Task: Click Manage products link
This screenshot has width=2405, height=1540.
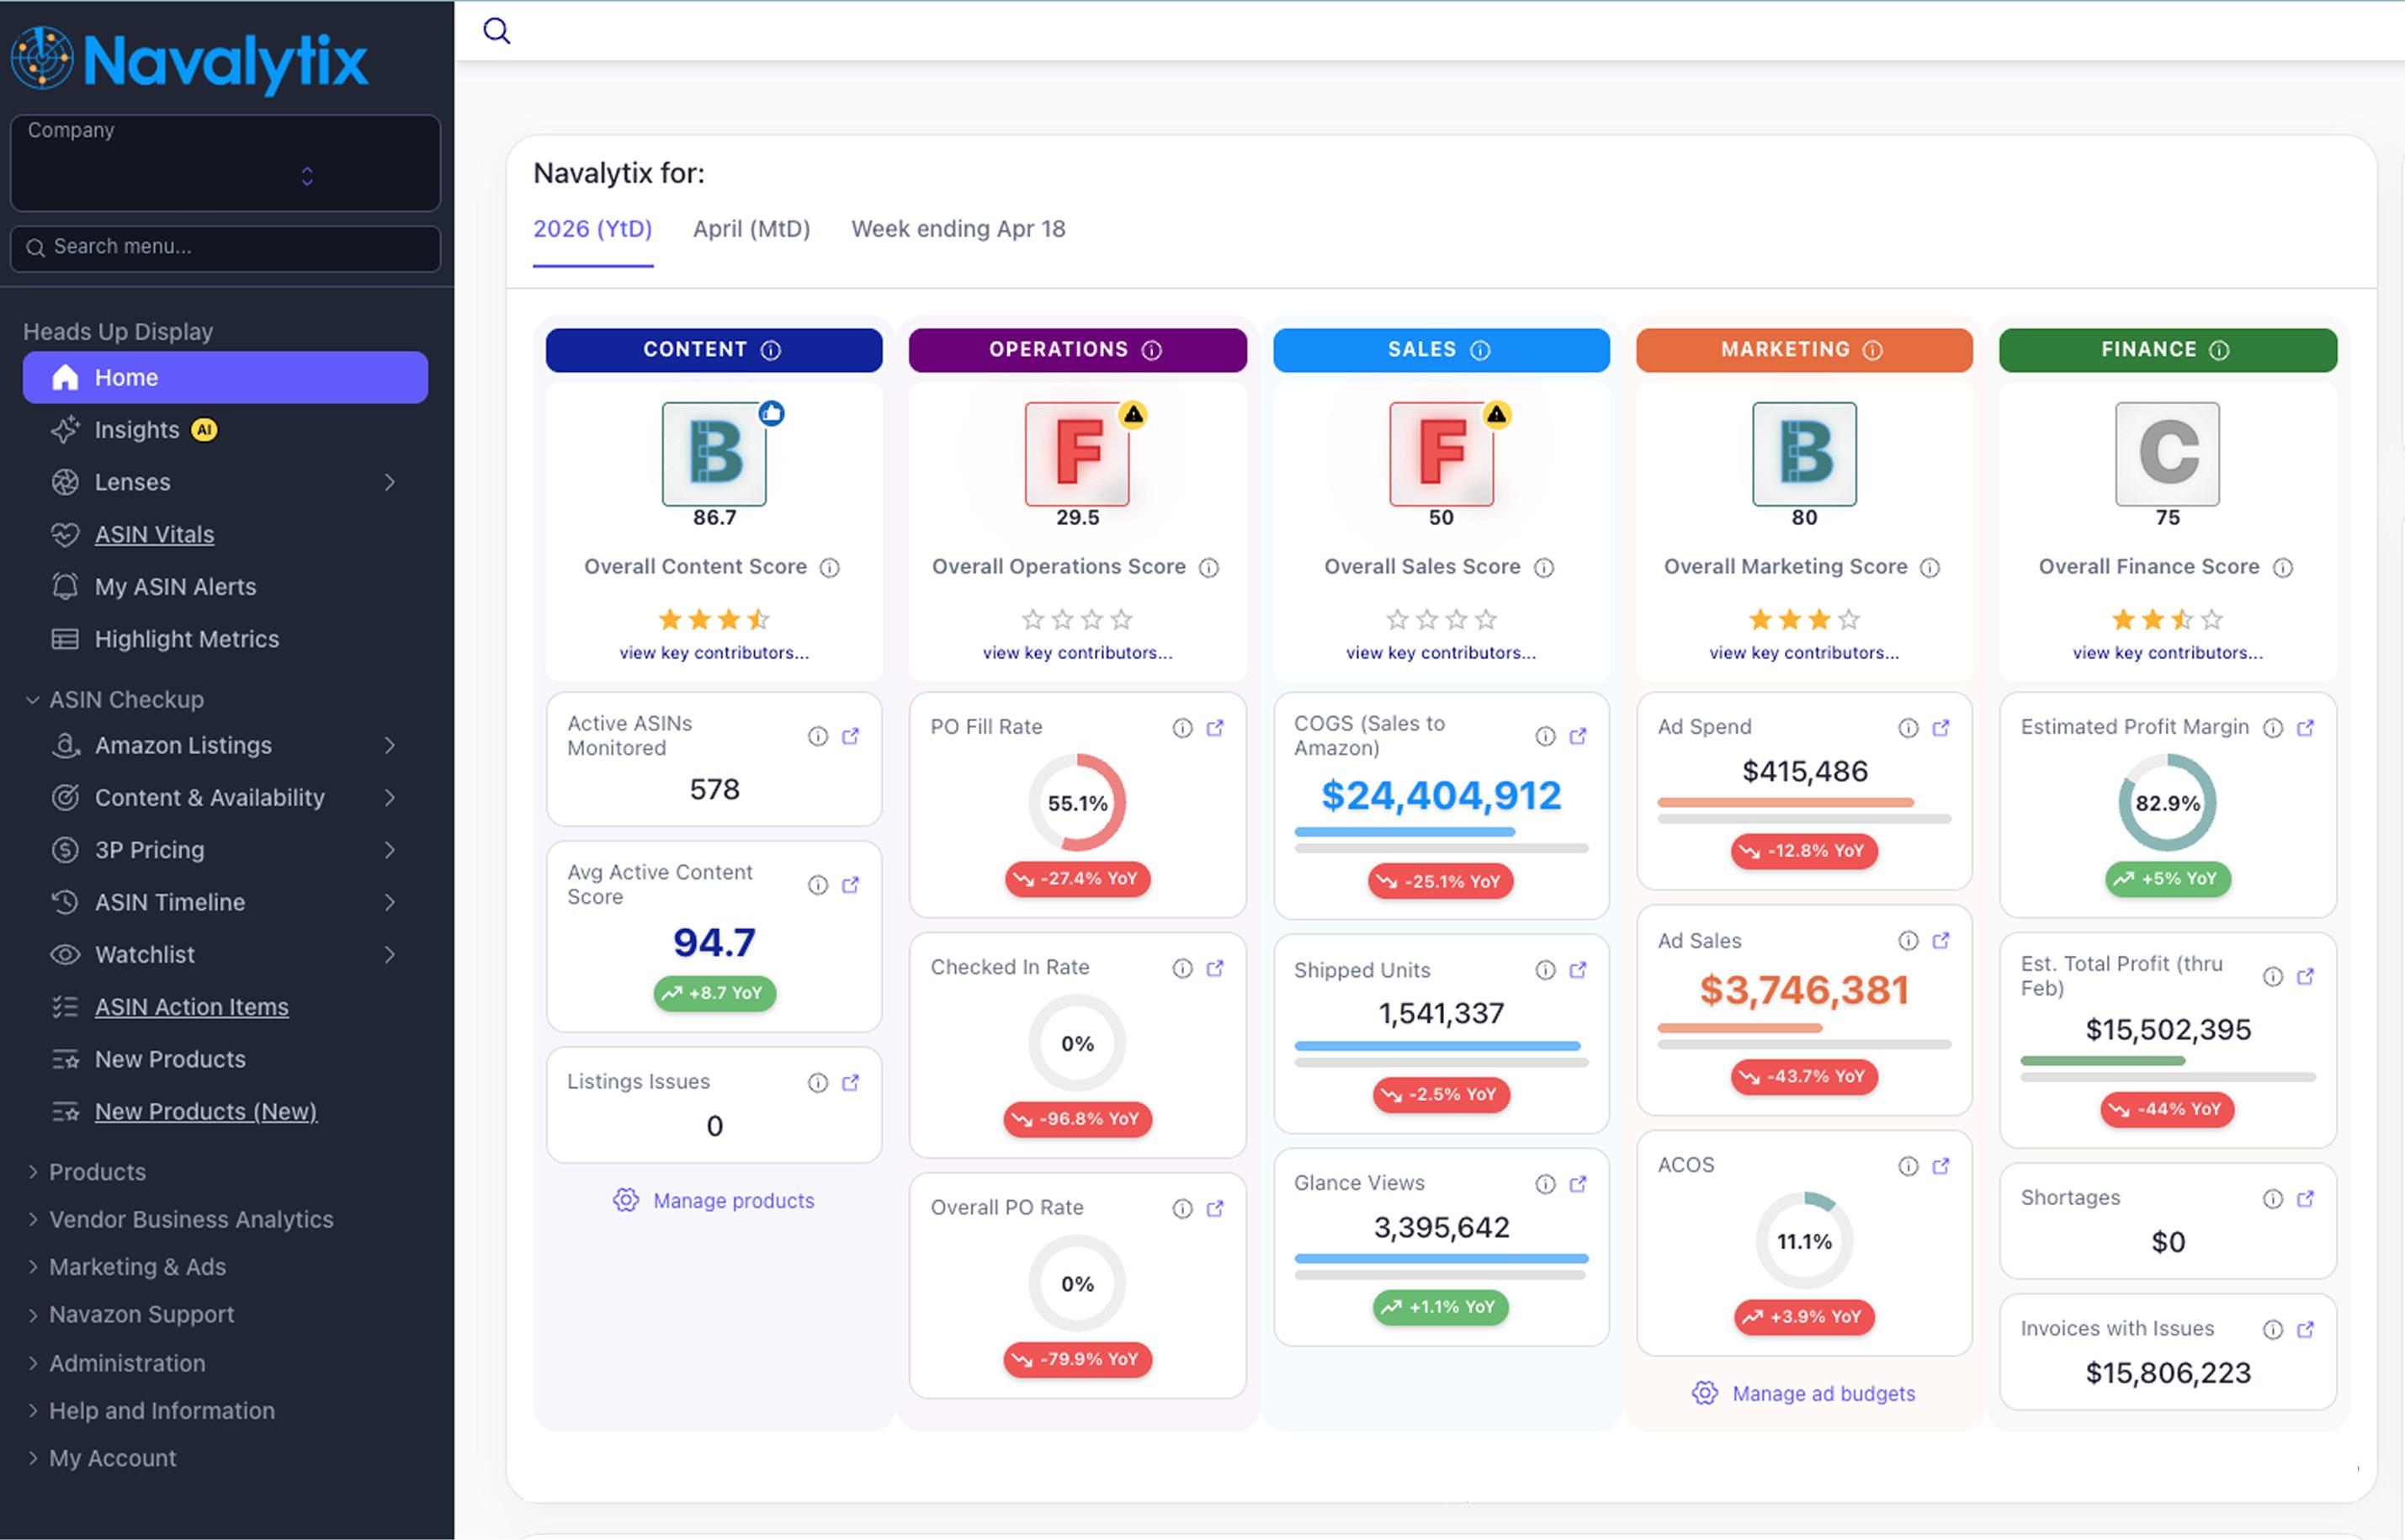Action: [x=714, y=1200]
